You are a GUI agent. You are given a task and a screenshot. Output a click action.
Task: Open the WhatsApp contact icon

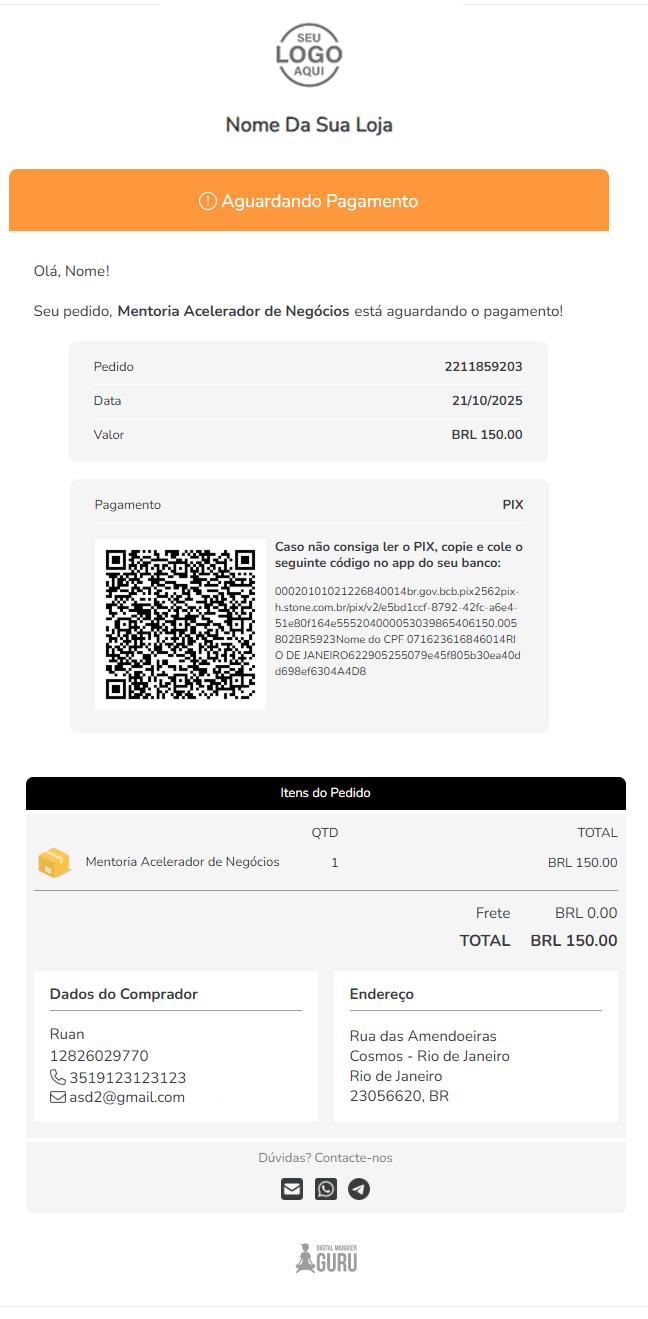tap(326, 1189)
